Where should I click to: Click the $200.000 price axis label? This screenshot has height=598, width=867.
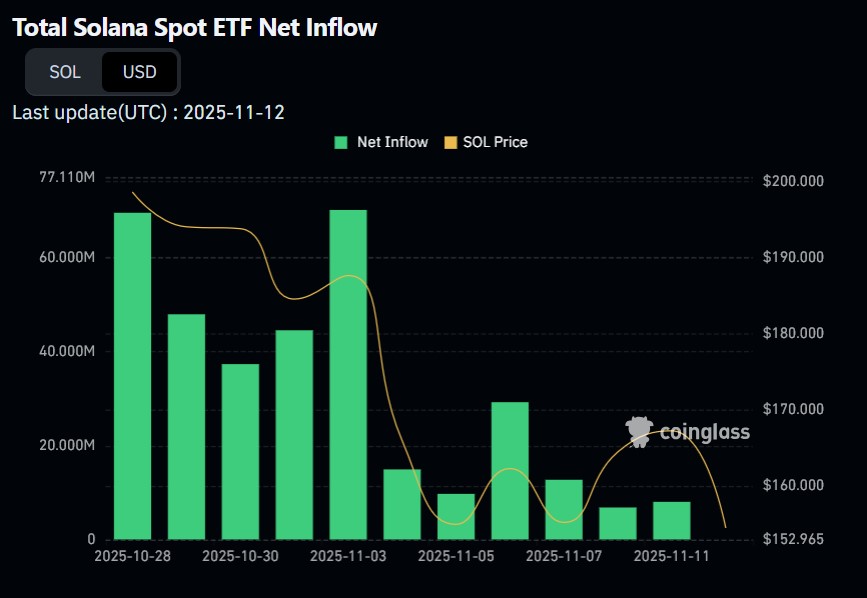[793, 181]
